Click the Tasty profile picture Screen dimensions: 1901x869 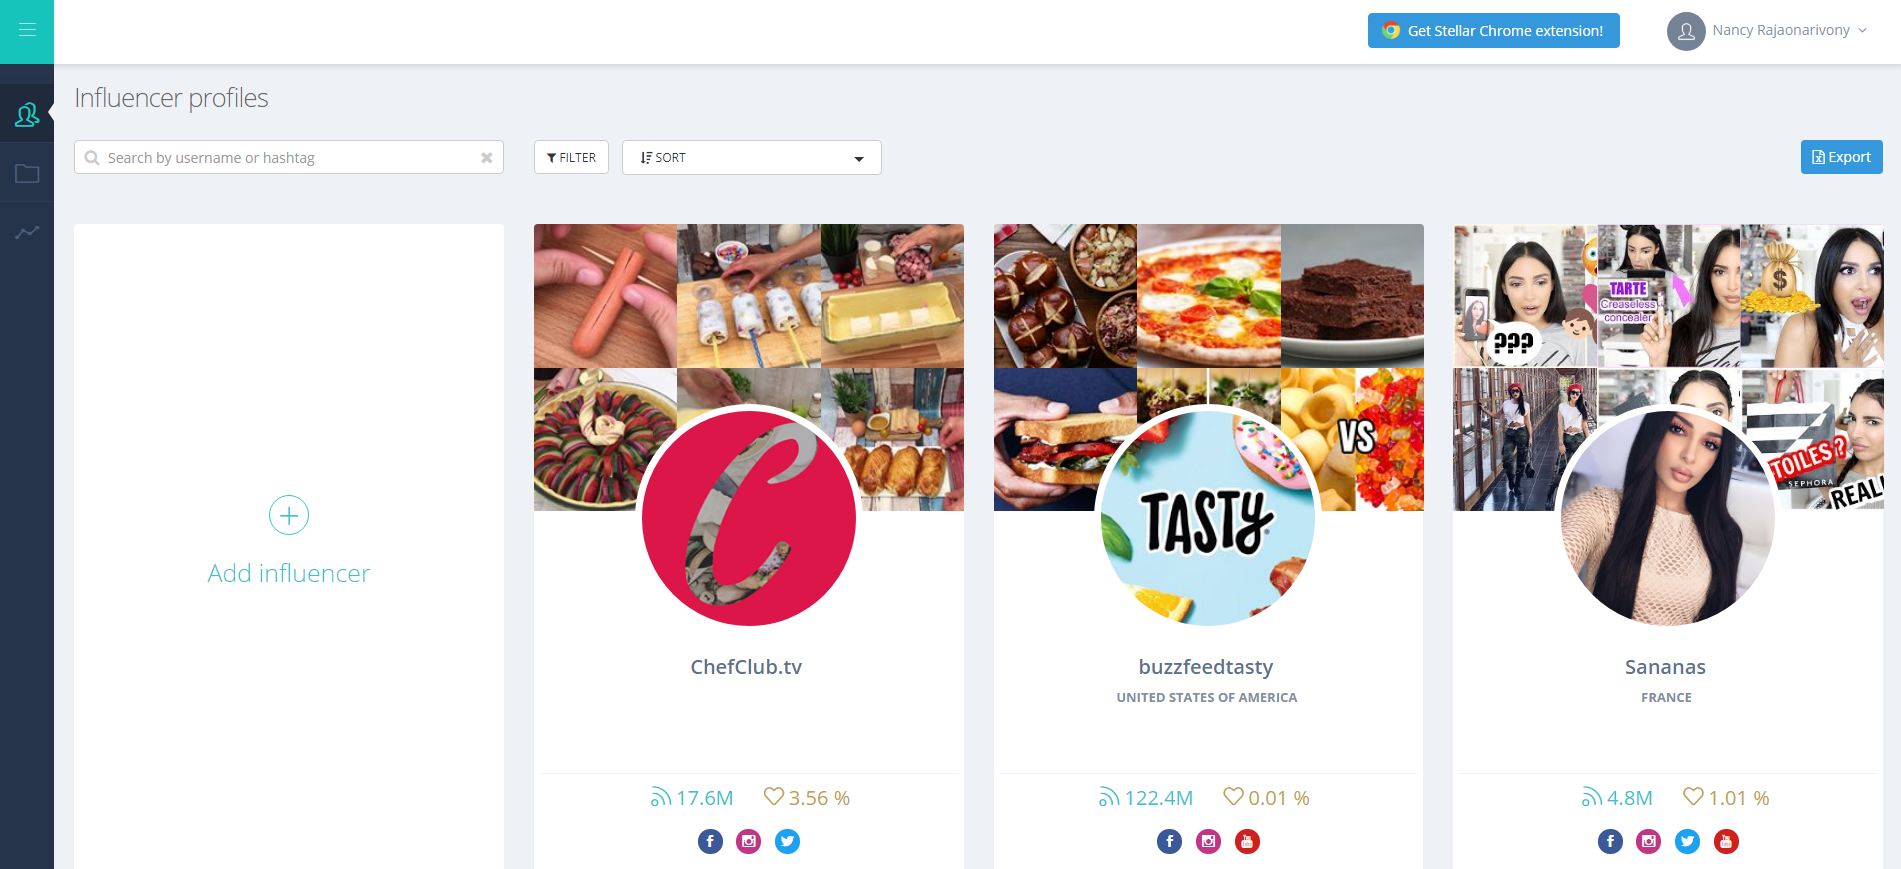[1208, 518]
